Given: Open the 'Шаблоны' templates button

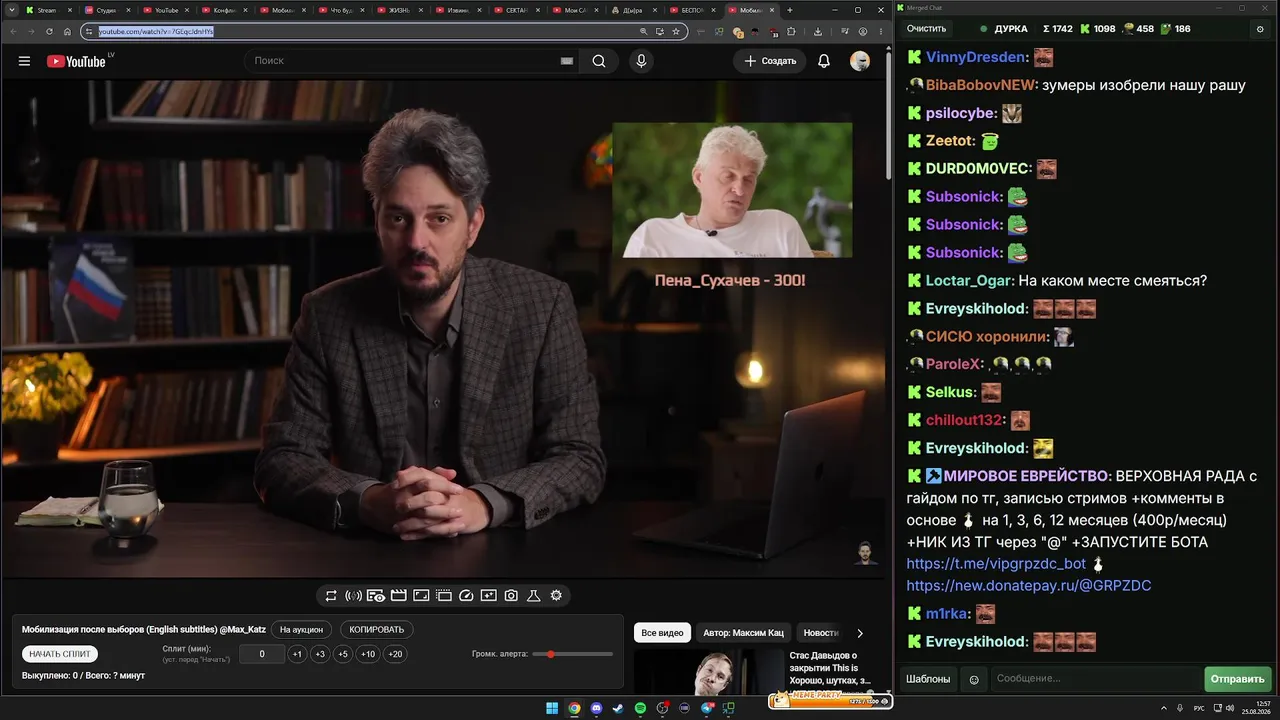Looking at the screenshot, I should (x=928, y=679).
